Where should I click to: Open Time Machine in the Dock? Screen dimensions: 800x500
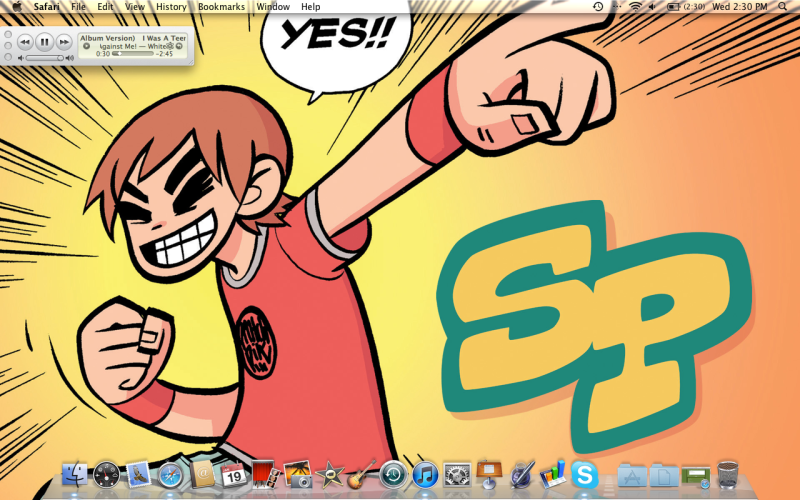click(x=393, y=474)
